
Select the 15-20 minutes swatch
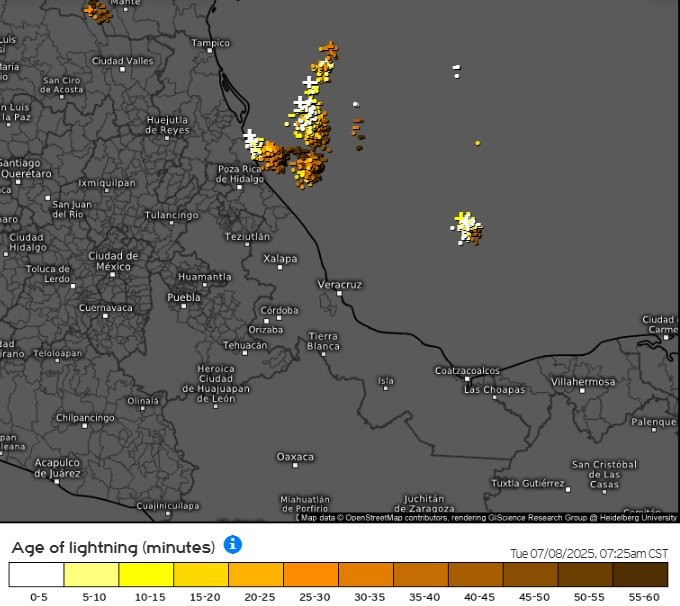201,575
